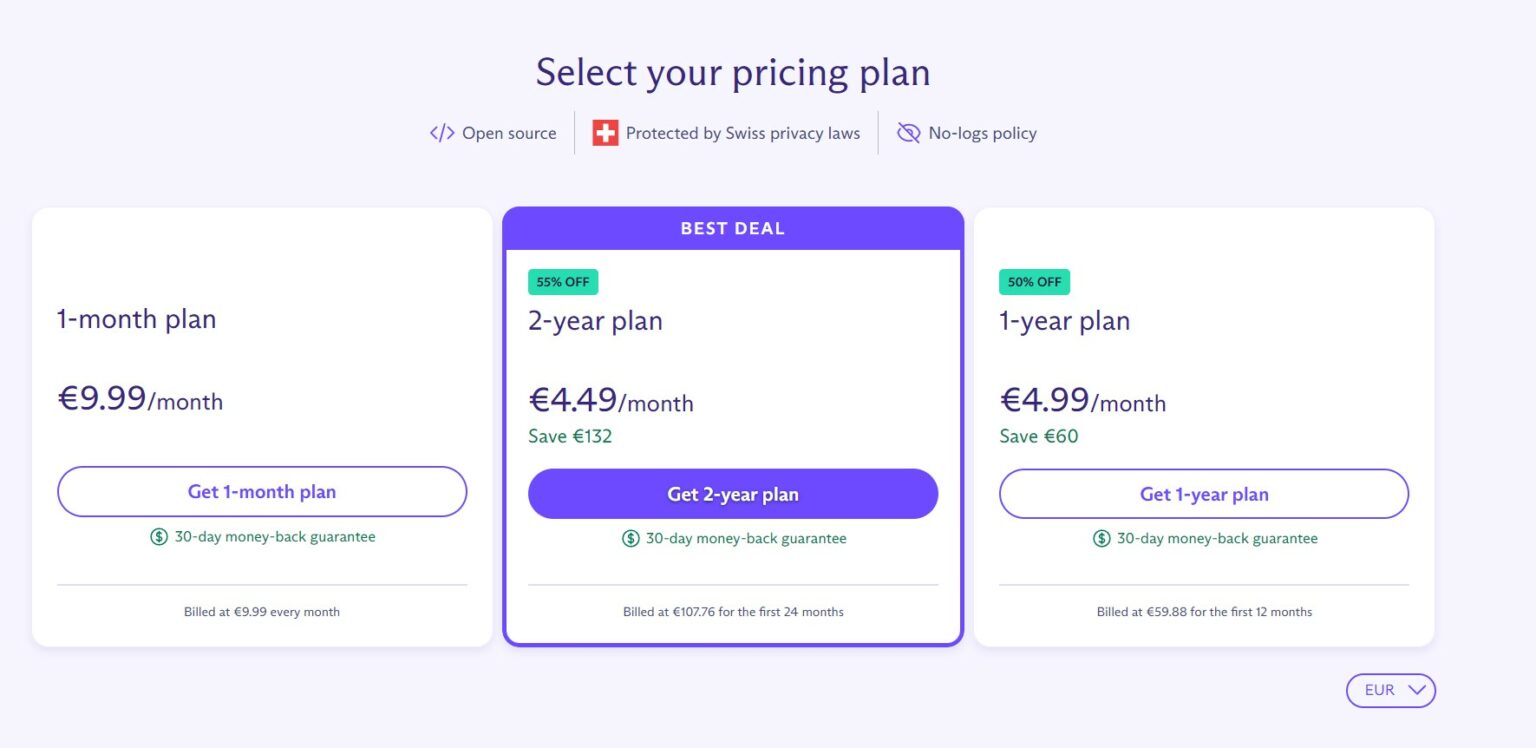Click the 50% OFF badge
Screen dimensions: 1536x748
1034,282
